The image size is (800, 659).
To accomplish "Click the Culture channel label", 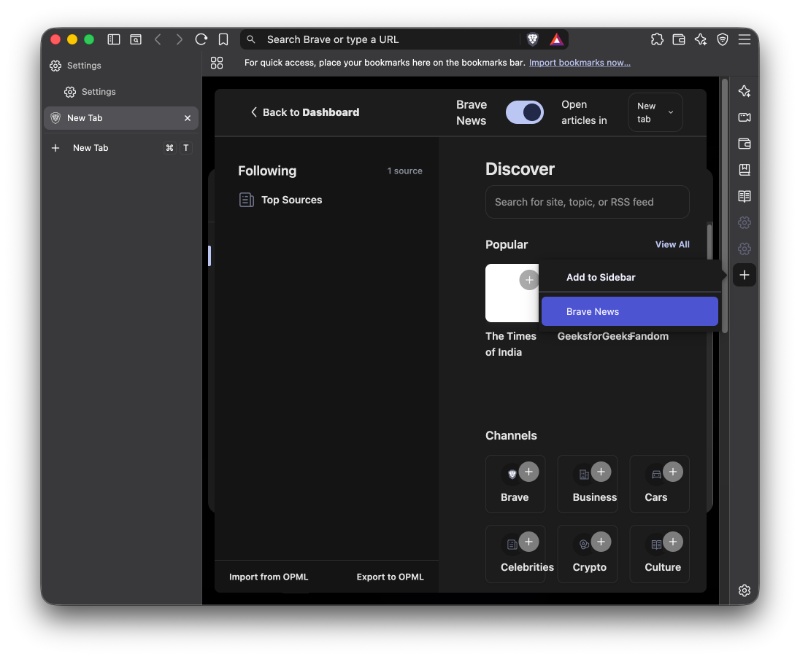I will coord(662,567).
